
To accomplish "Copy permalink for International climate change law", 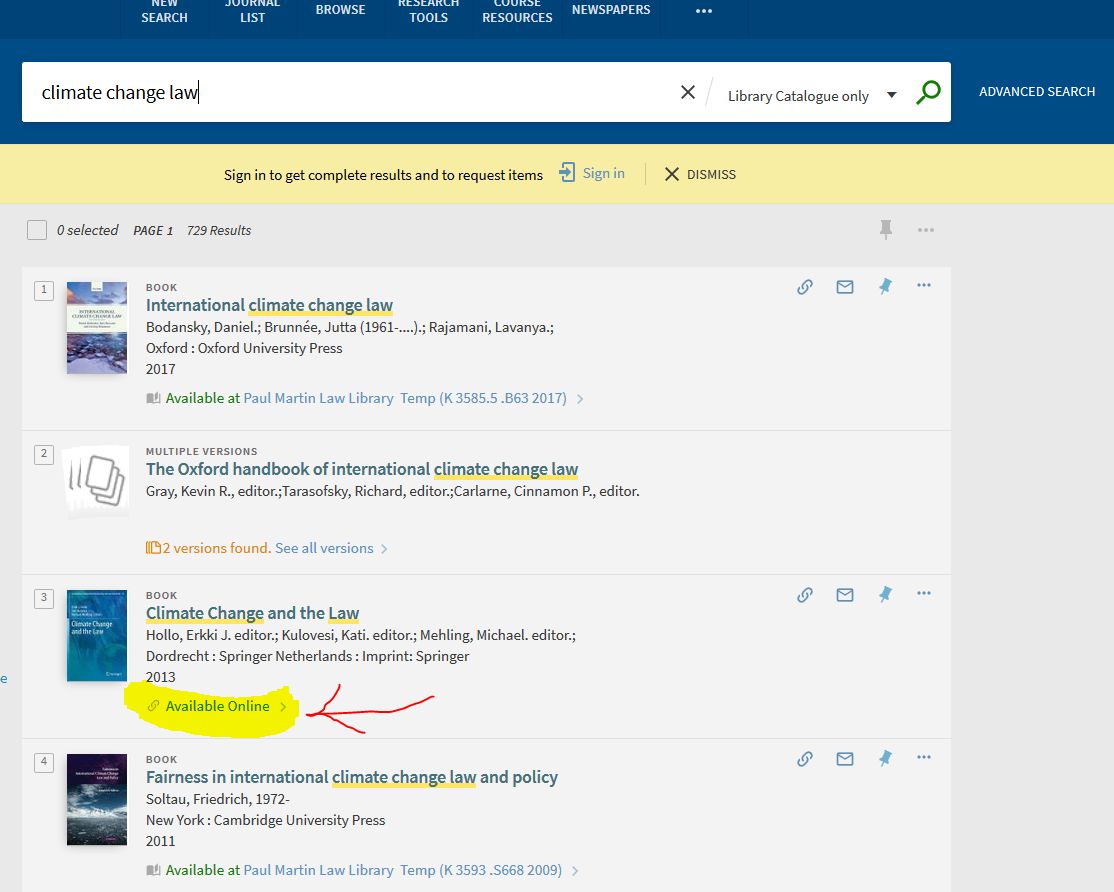I will click(x=805, y=286).
